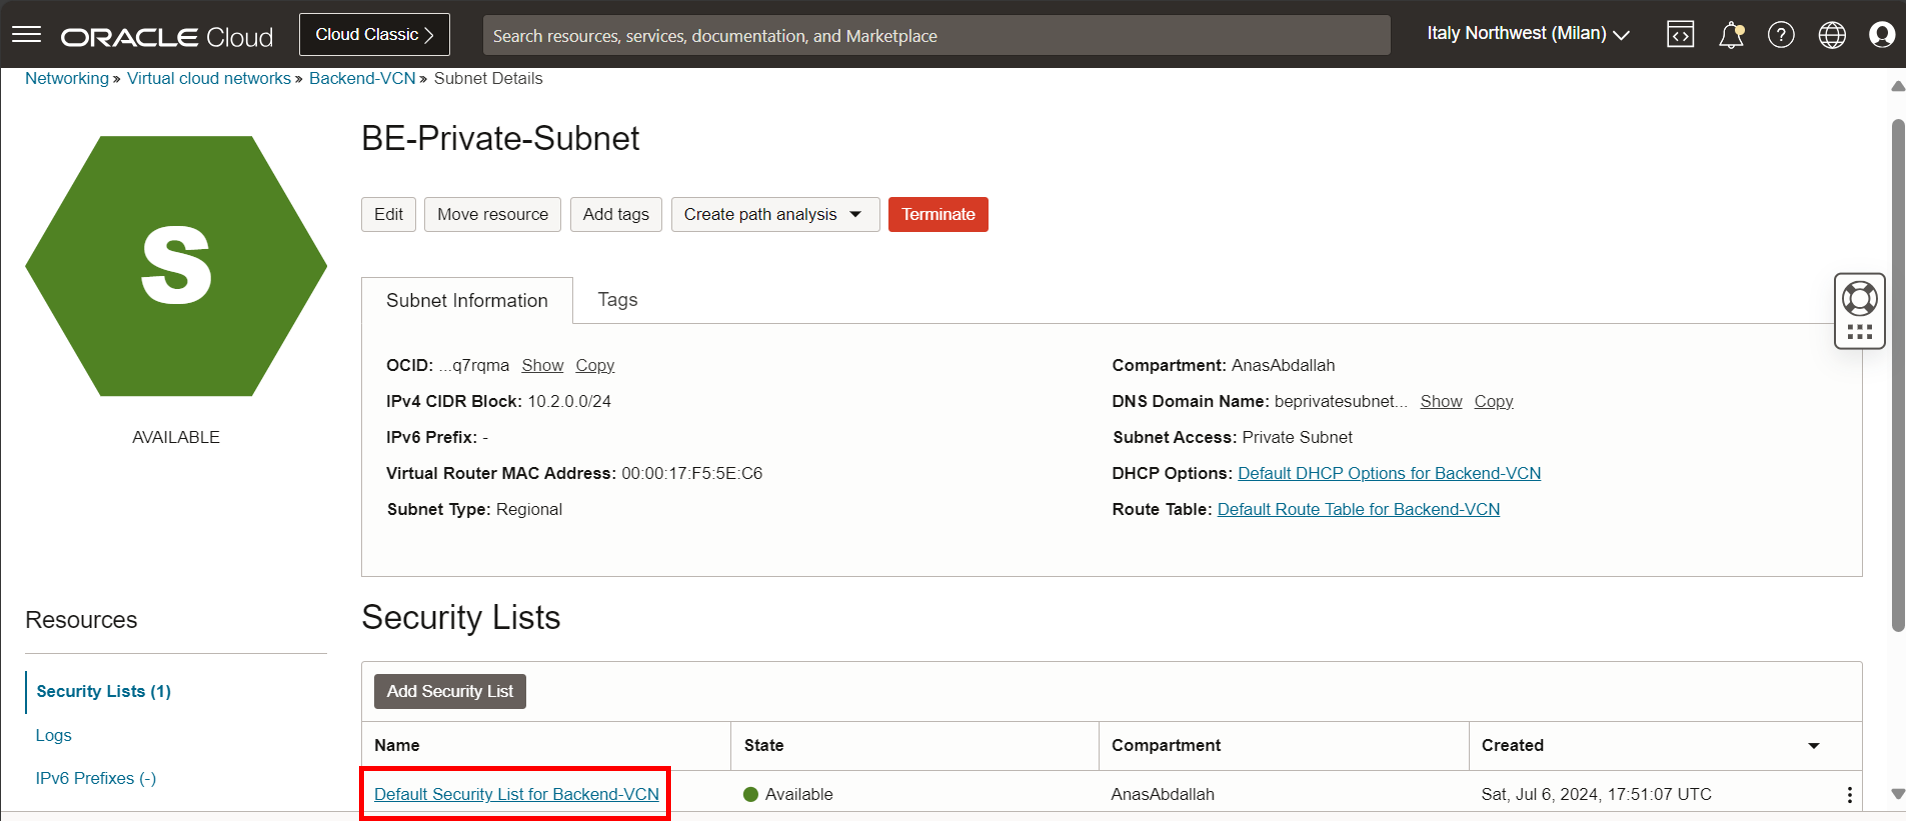Show the full DNS Domain Name
The height and width of the screenshot is (821, 1906).
click(x=1441, y=402)
